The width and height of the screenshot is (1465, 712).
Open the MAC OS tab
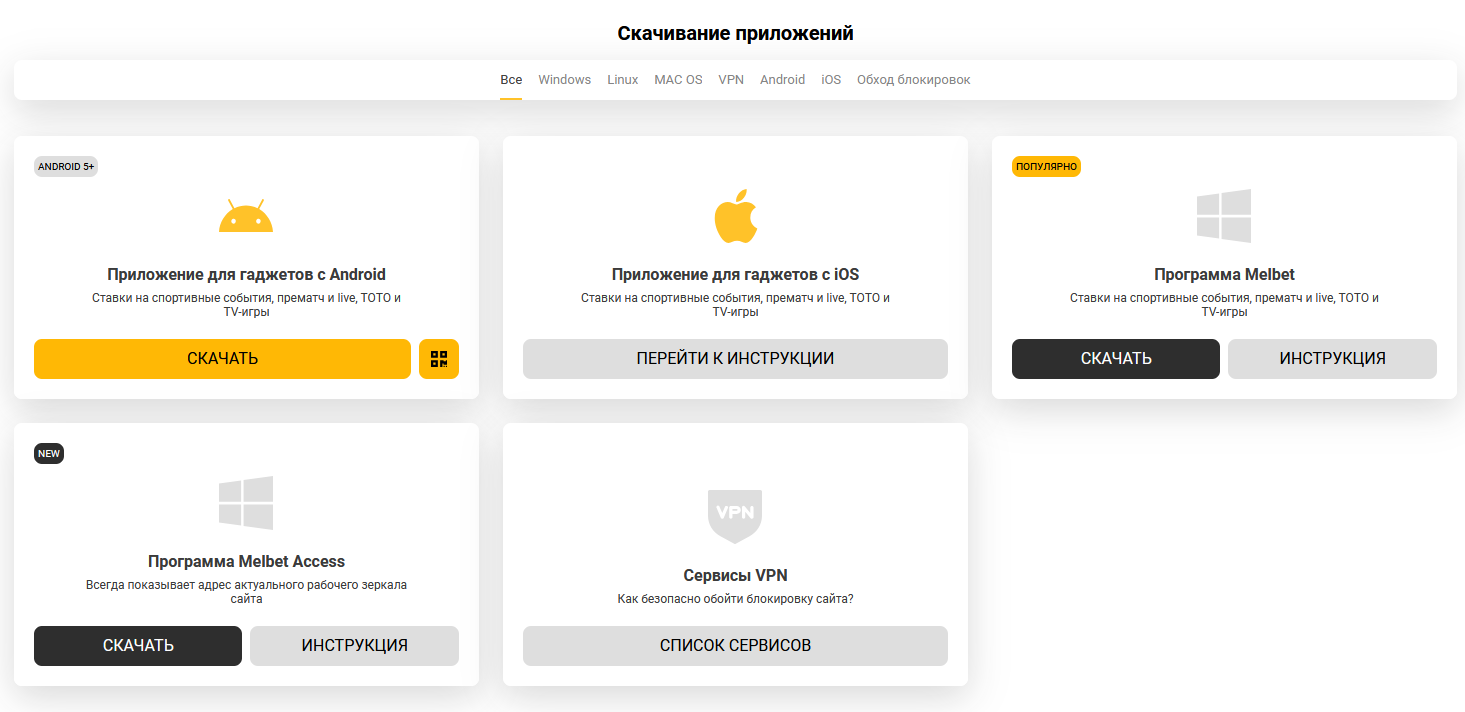678,79
